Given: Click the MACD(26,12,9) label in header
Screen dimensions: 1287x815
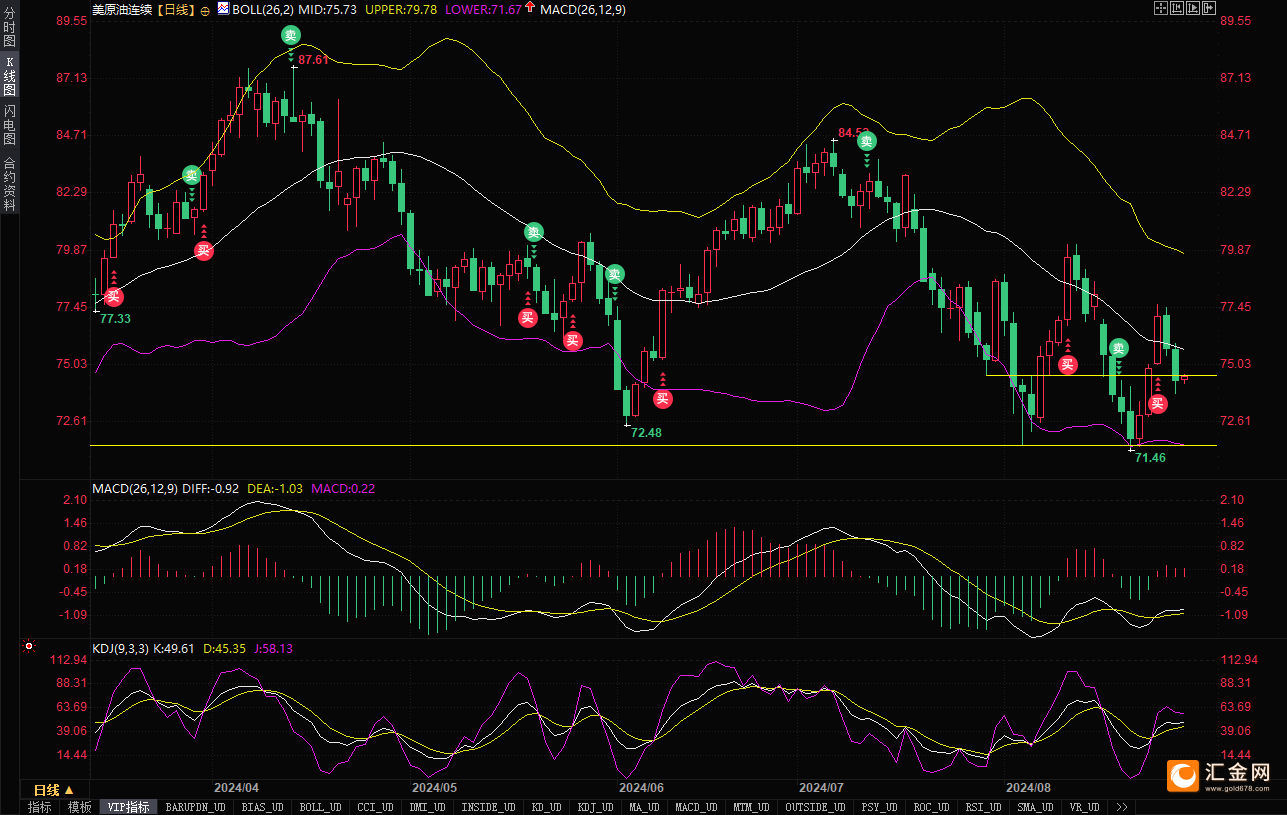Looking at the screenshot, I should click(x=583, y=9).
